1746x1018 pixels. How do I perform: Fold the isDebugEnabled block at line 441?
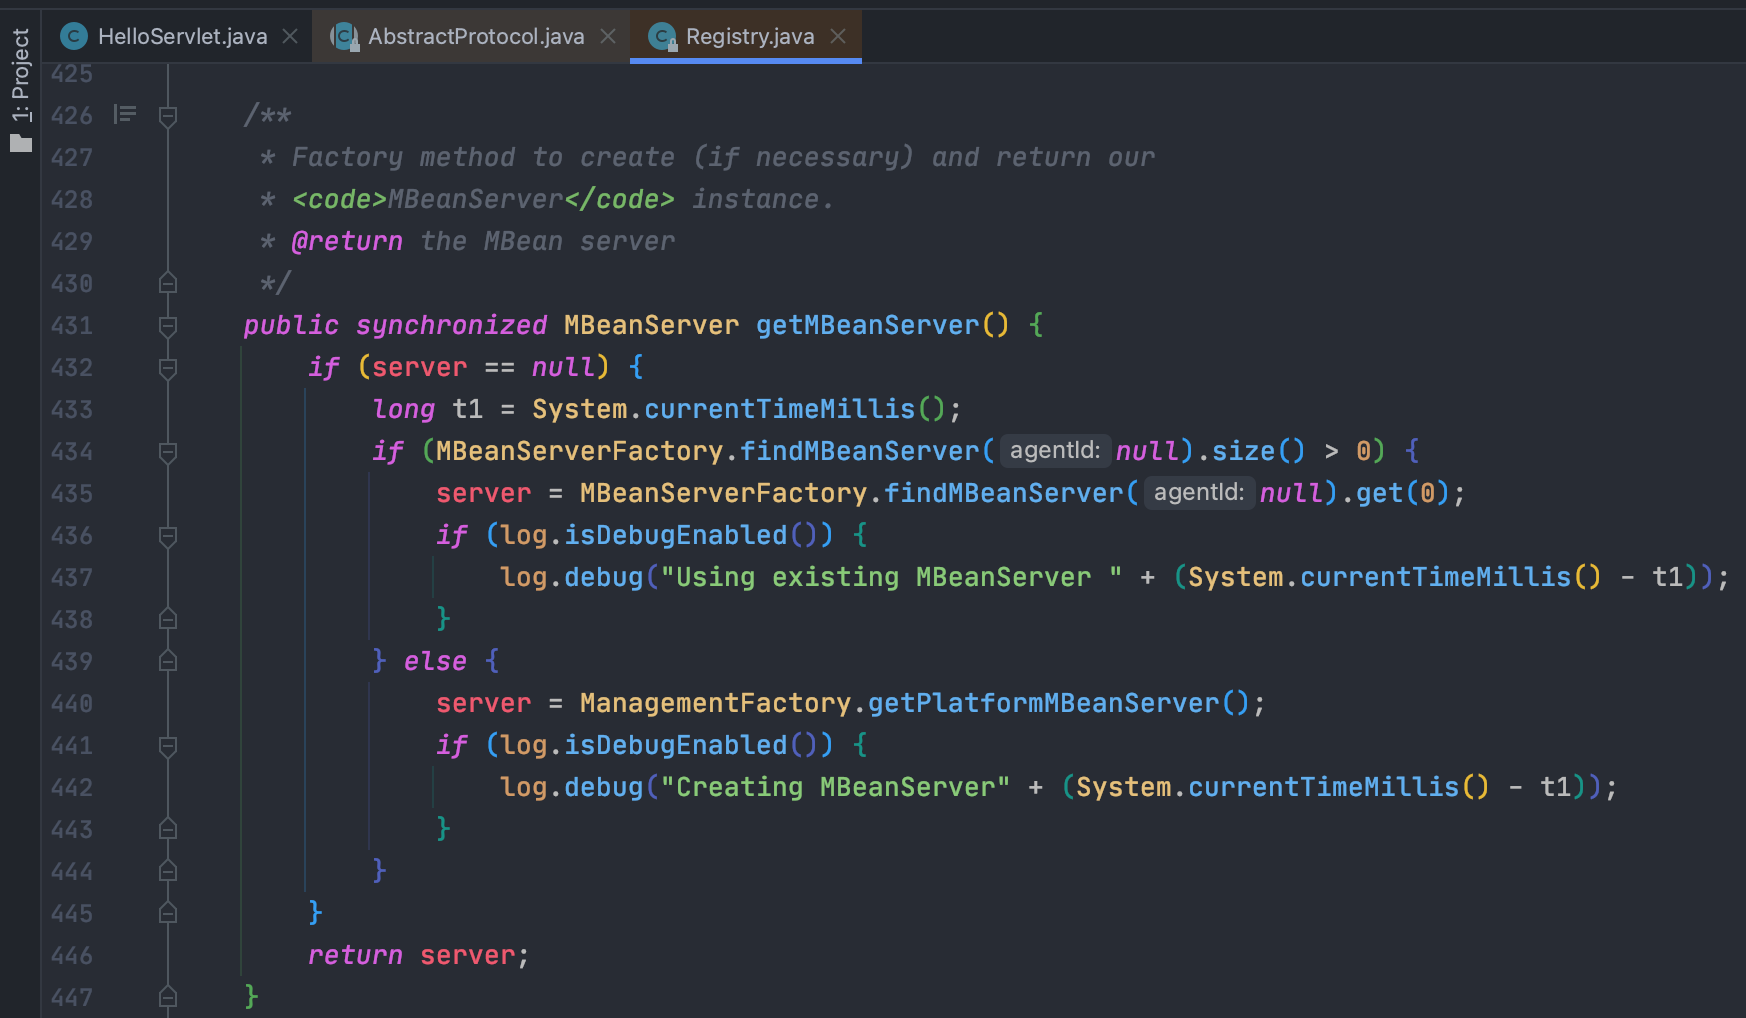coord(168,746)
